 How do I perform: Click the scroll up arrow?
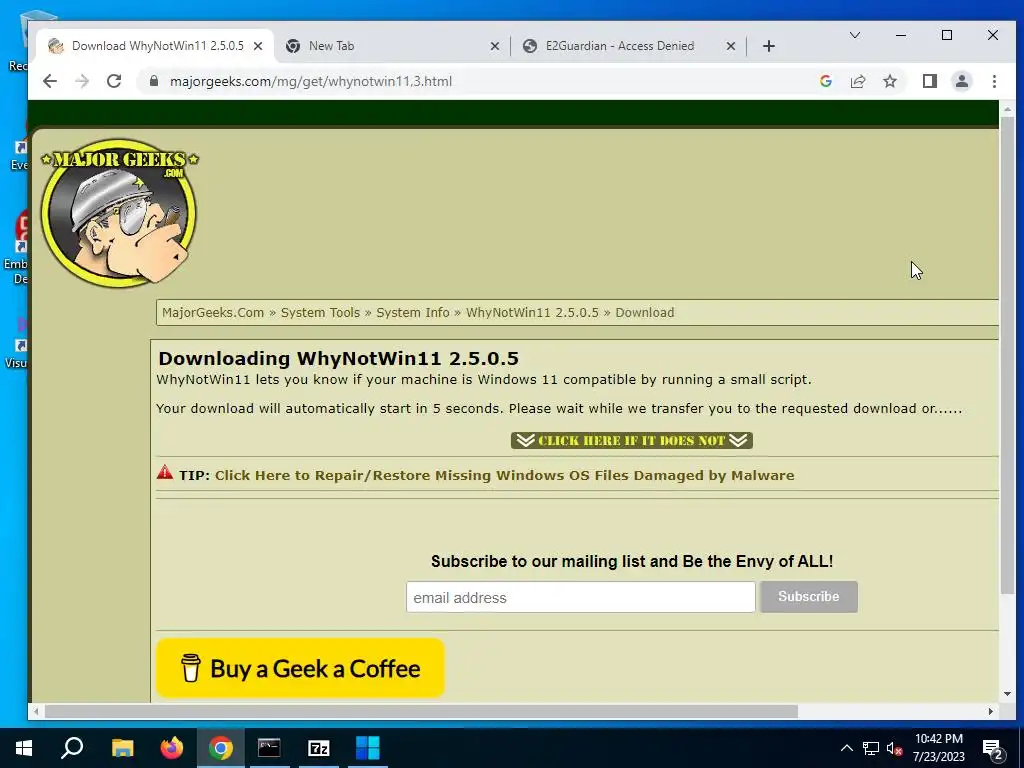pyautogui.click(x=1007, y=109)
